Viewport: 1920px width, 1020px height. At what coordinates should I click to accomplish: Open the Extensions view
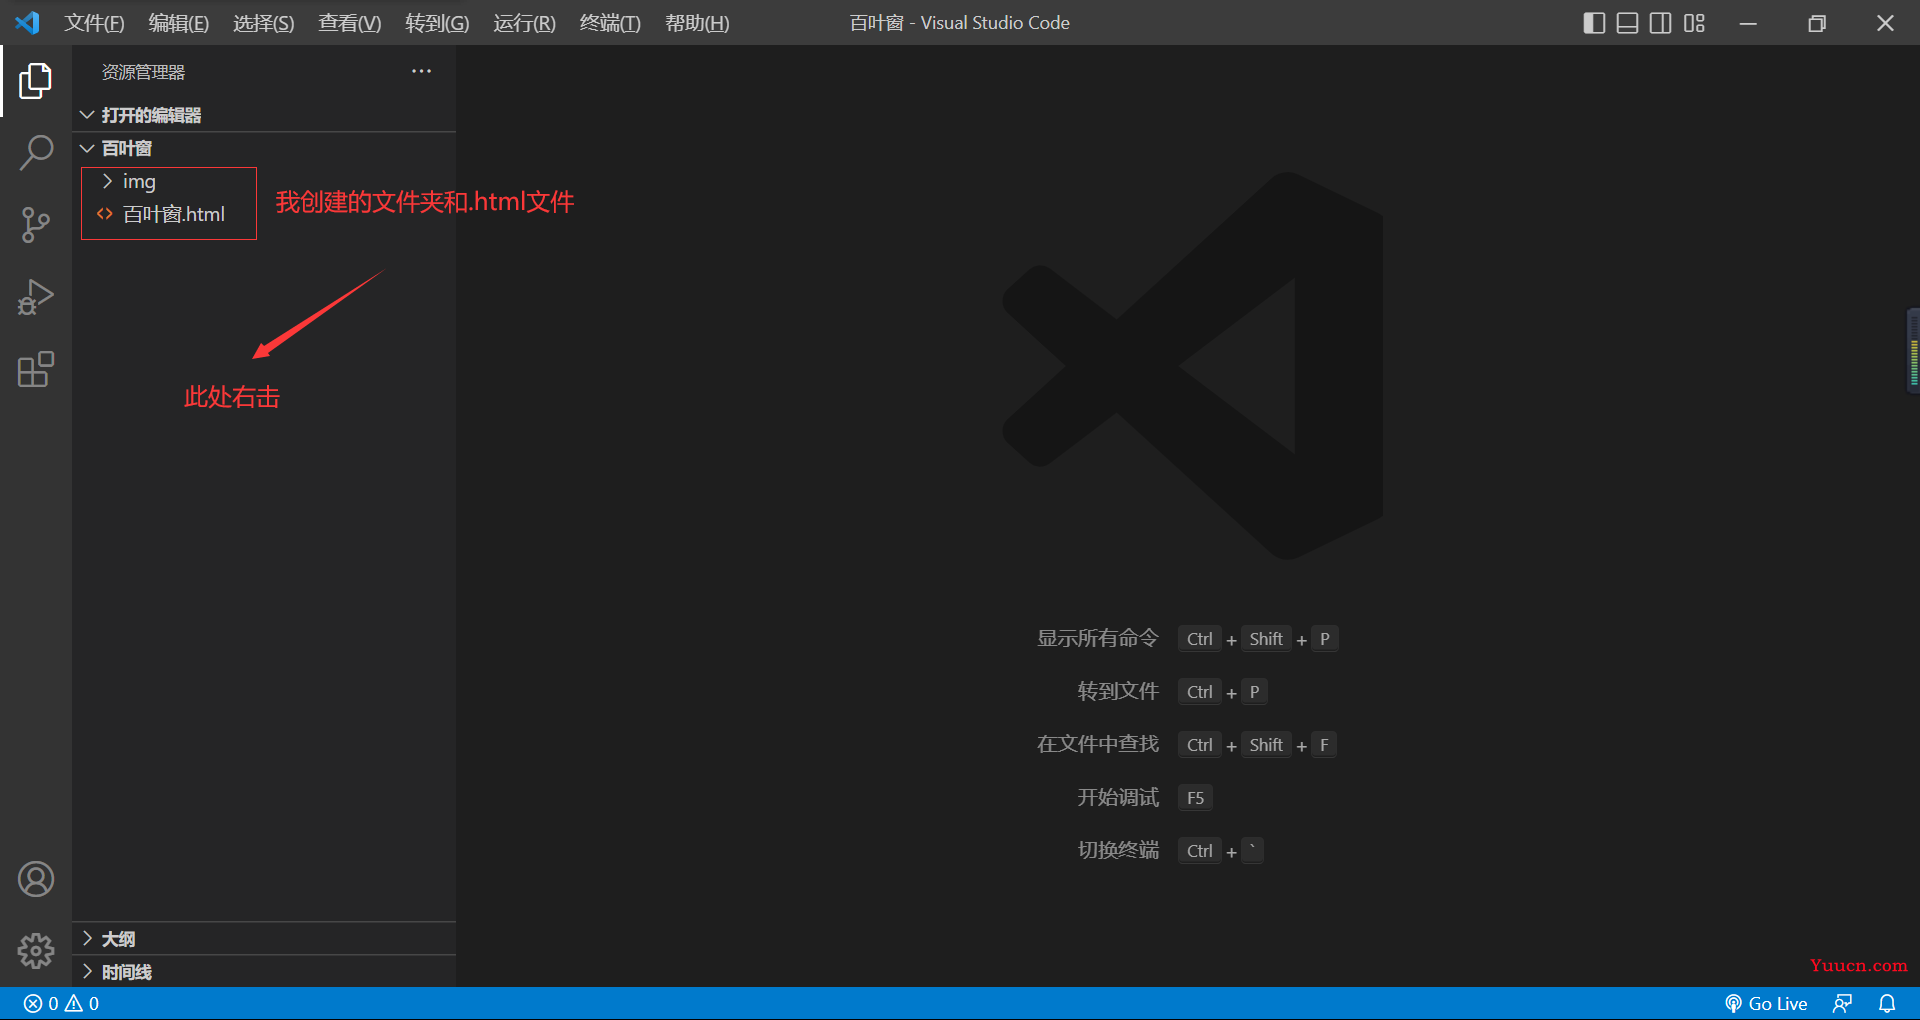pos(36,369)
